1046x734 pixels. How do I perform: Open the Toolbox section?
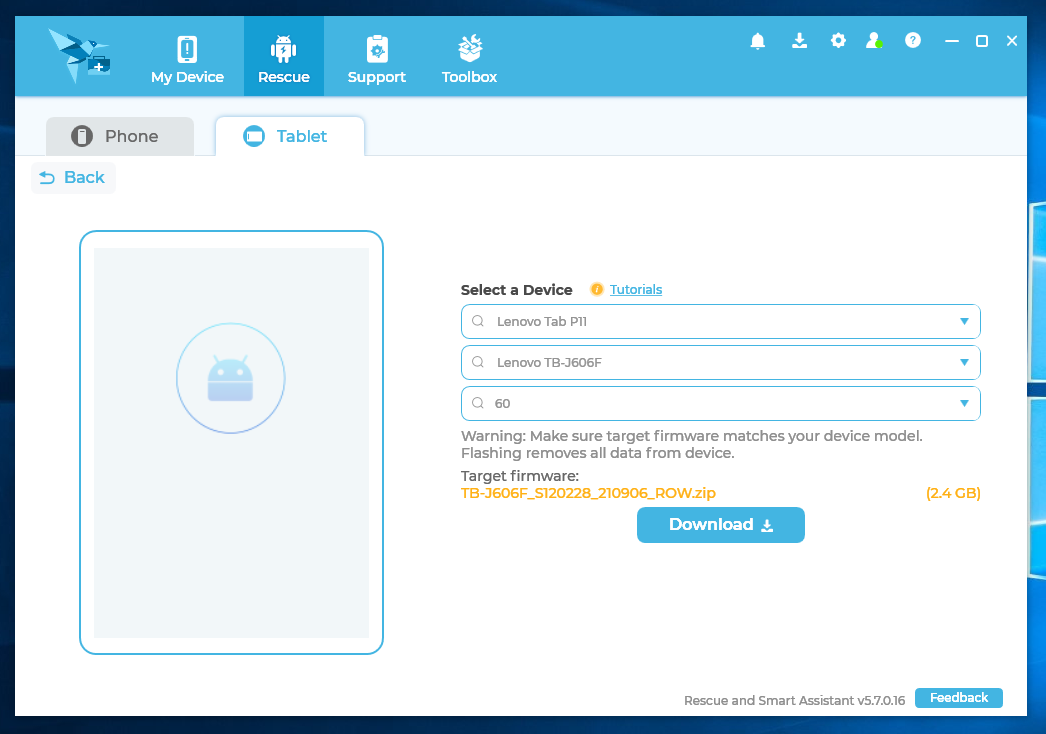tap(469, 59)
